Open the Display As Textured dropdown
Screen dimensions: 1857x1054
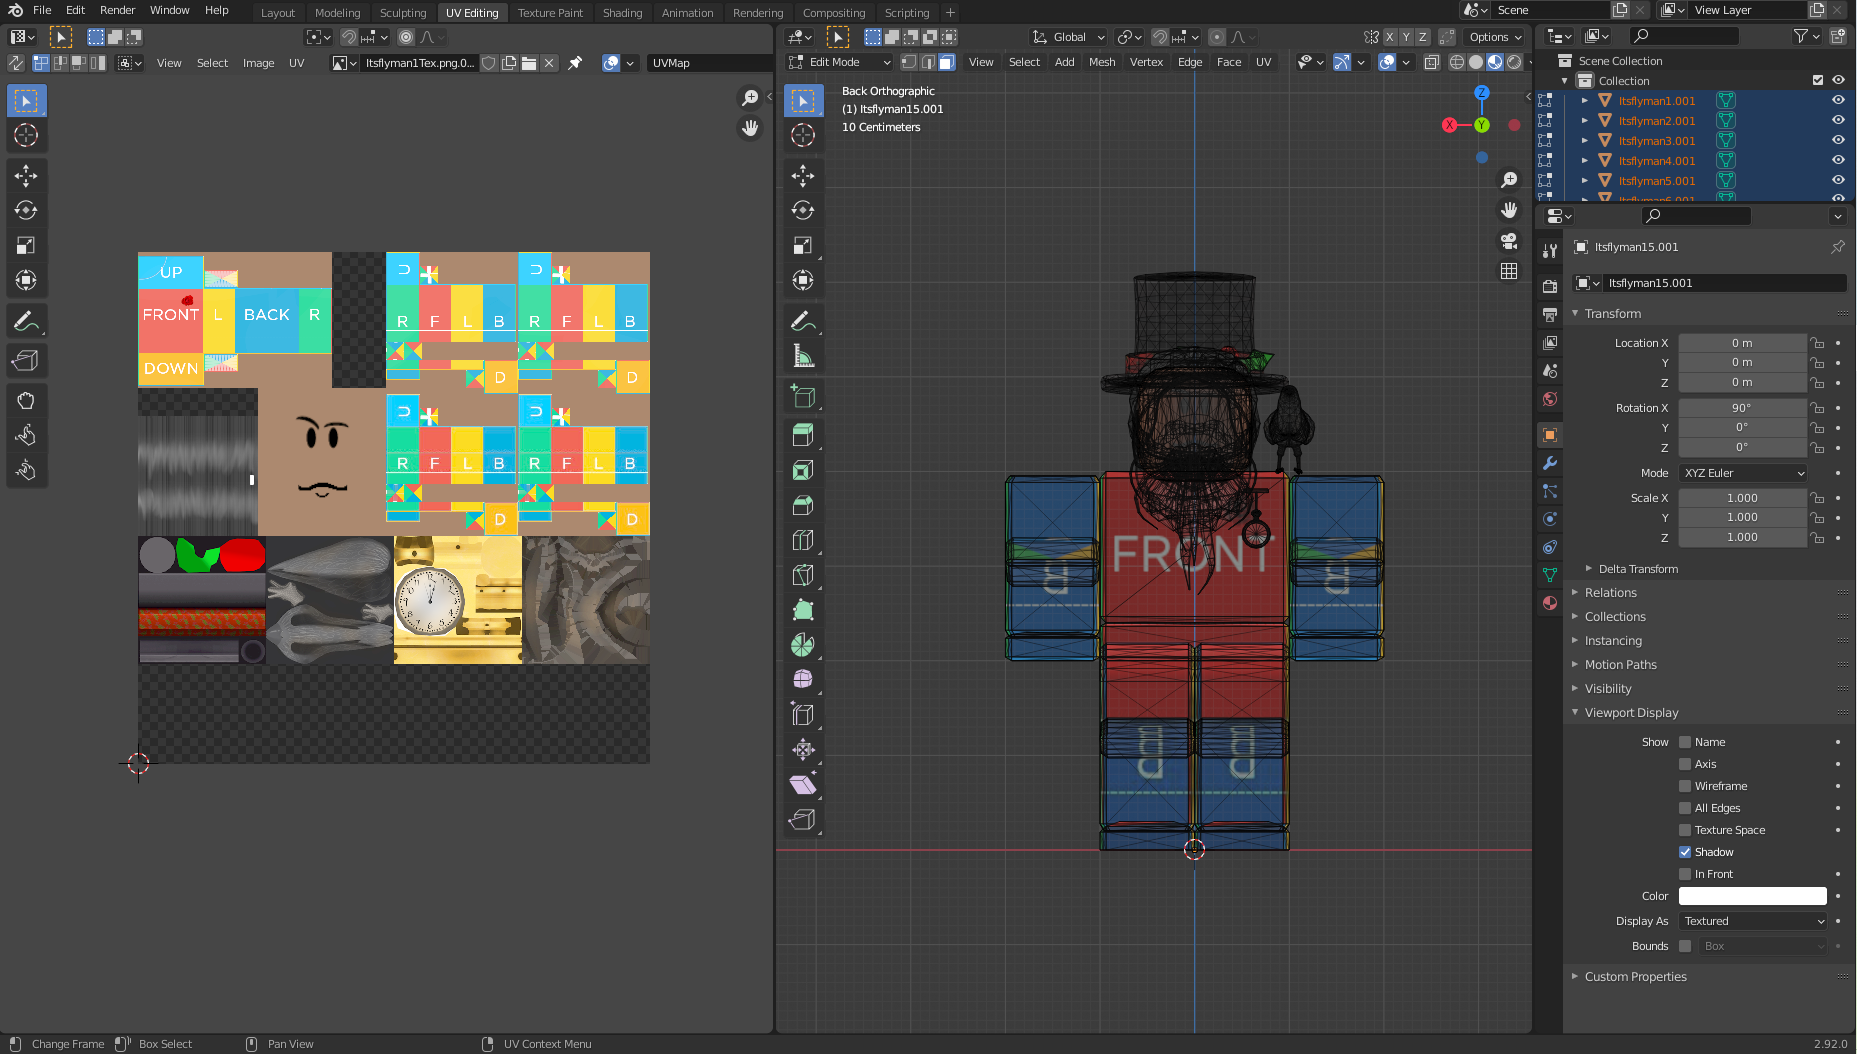1753,921
